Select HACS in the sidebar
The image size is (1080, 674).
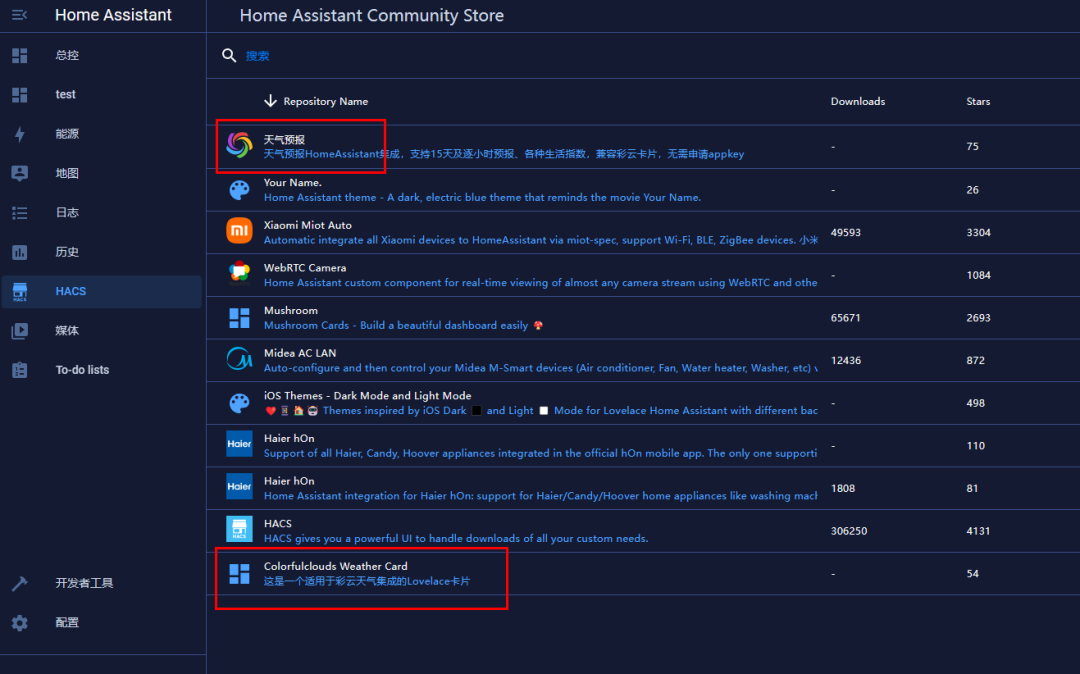(101, 291)
